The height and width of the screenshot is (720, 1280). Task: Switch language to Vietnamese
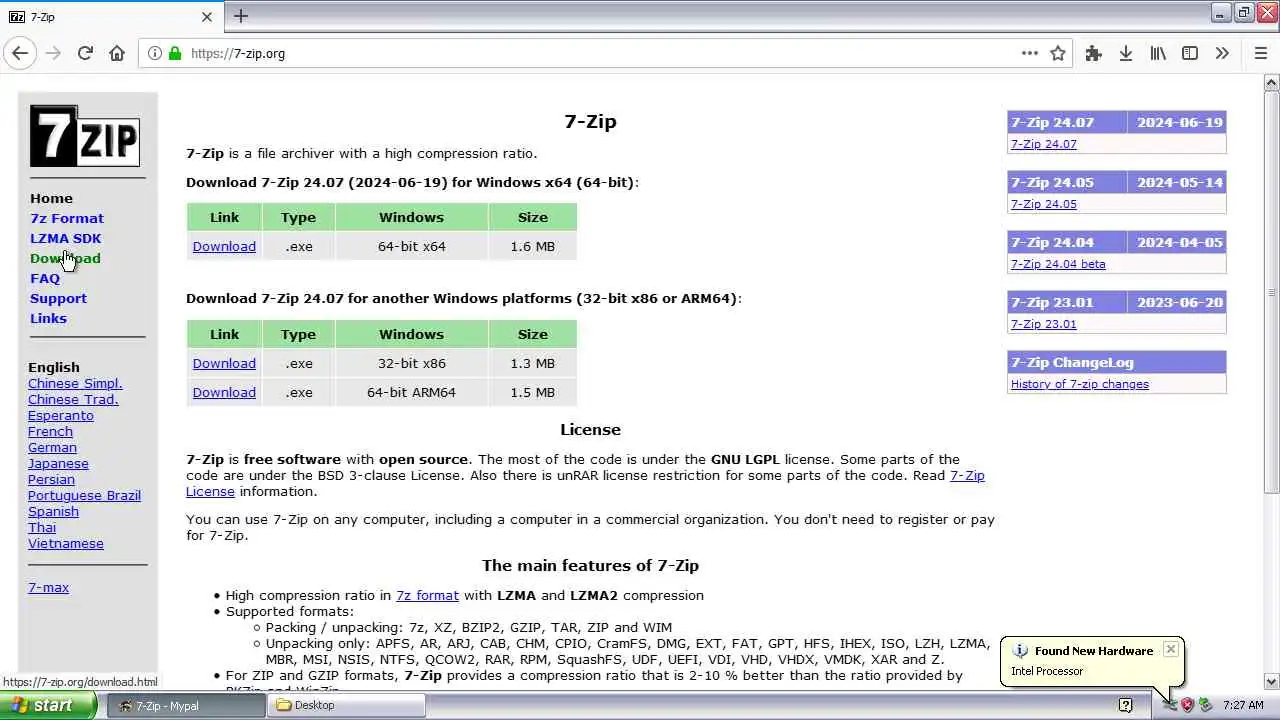(x=66, y=543)
